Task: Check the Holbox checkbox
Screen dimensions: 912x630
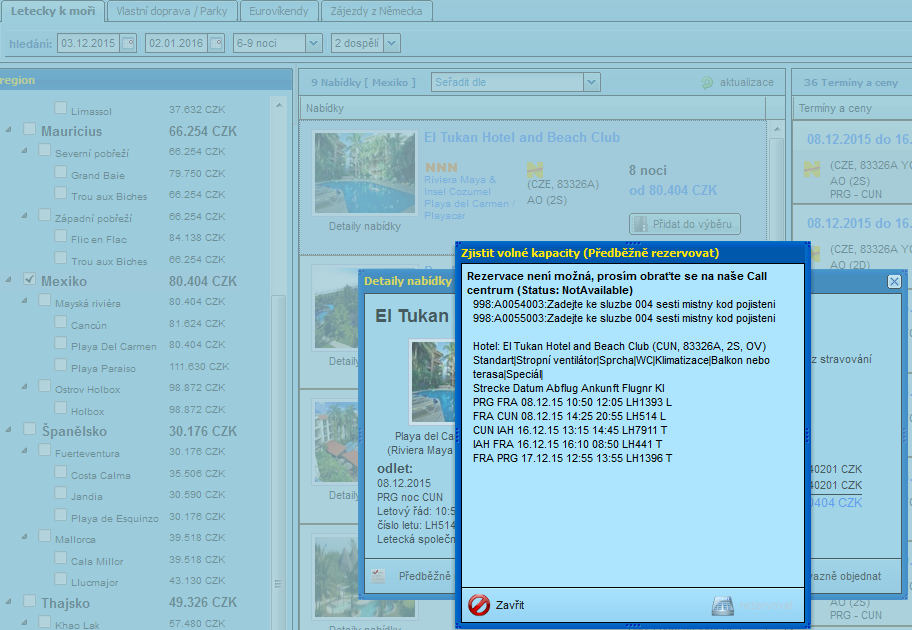Action: coord(60,408)
